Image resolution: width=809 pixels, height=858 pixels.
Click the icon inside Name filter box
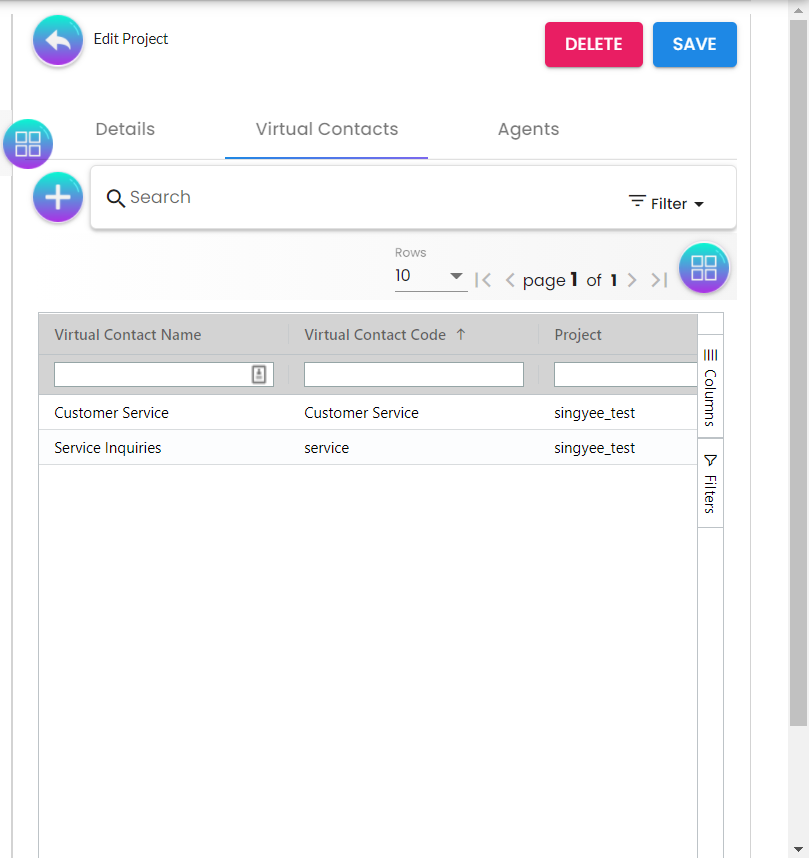(x=259, y=374)
